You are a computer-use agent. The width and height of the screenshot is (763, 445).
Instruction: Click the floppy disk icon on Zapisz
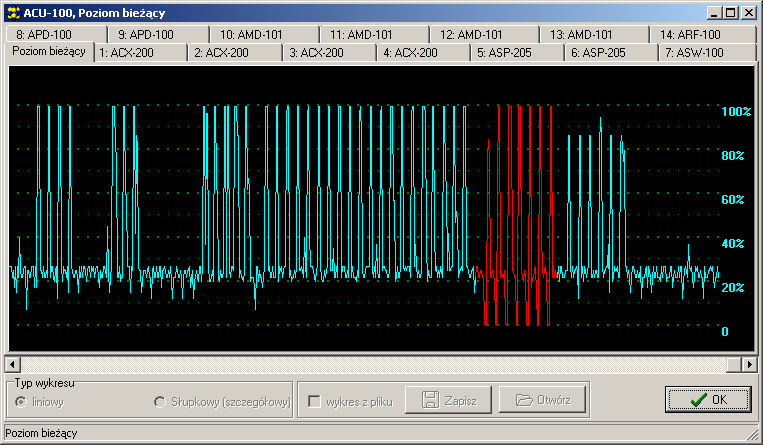pos(430,400)
